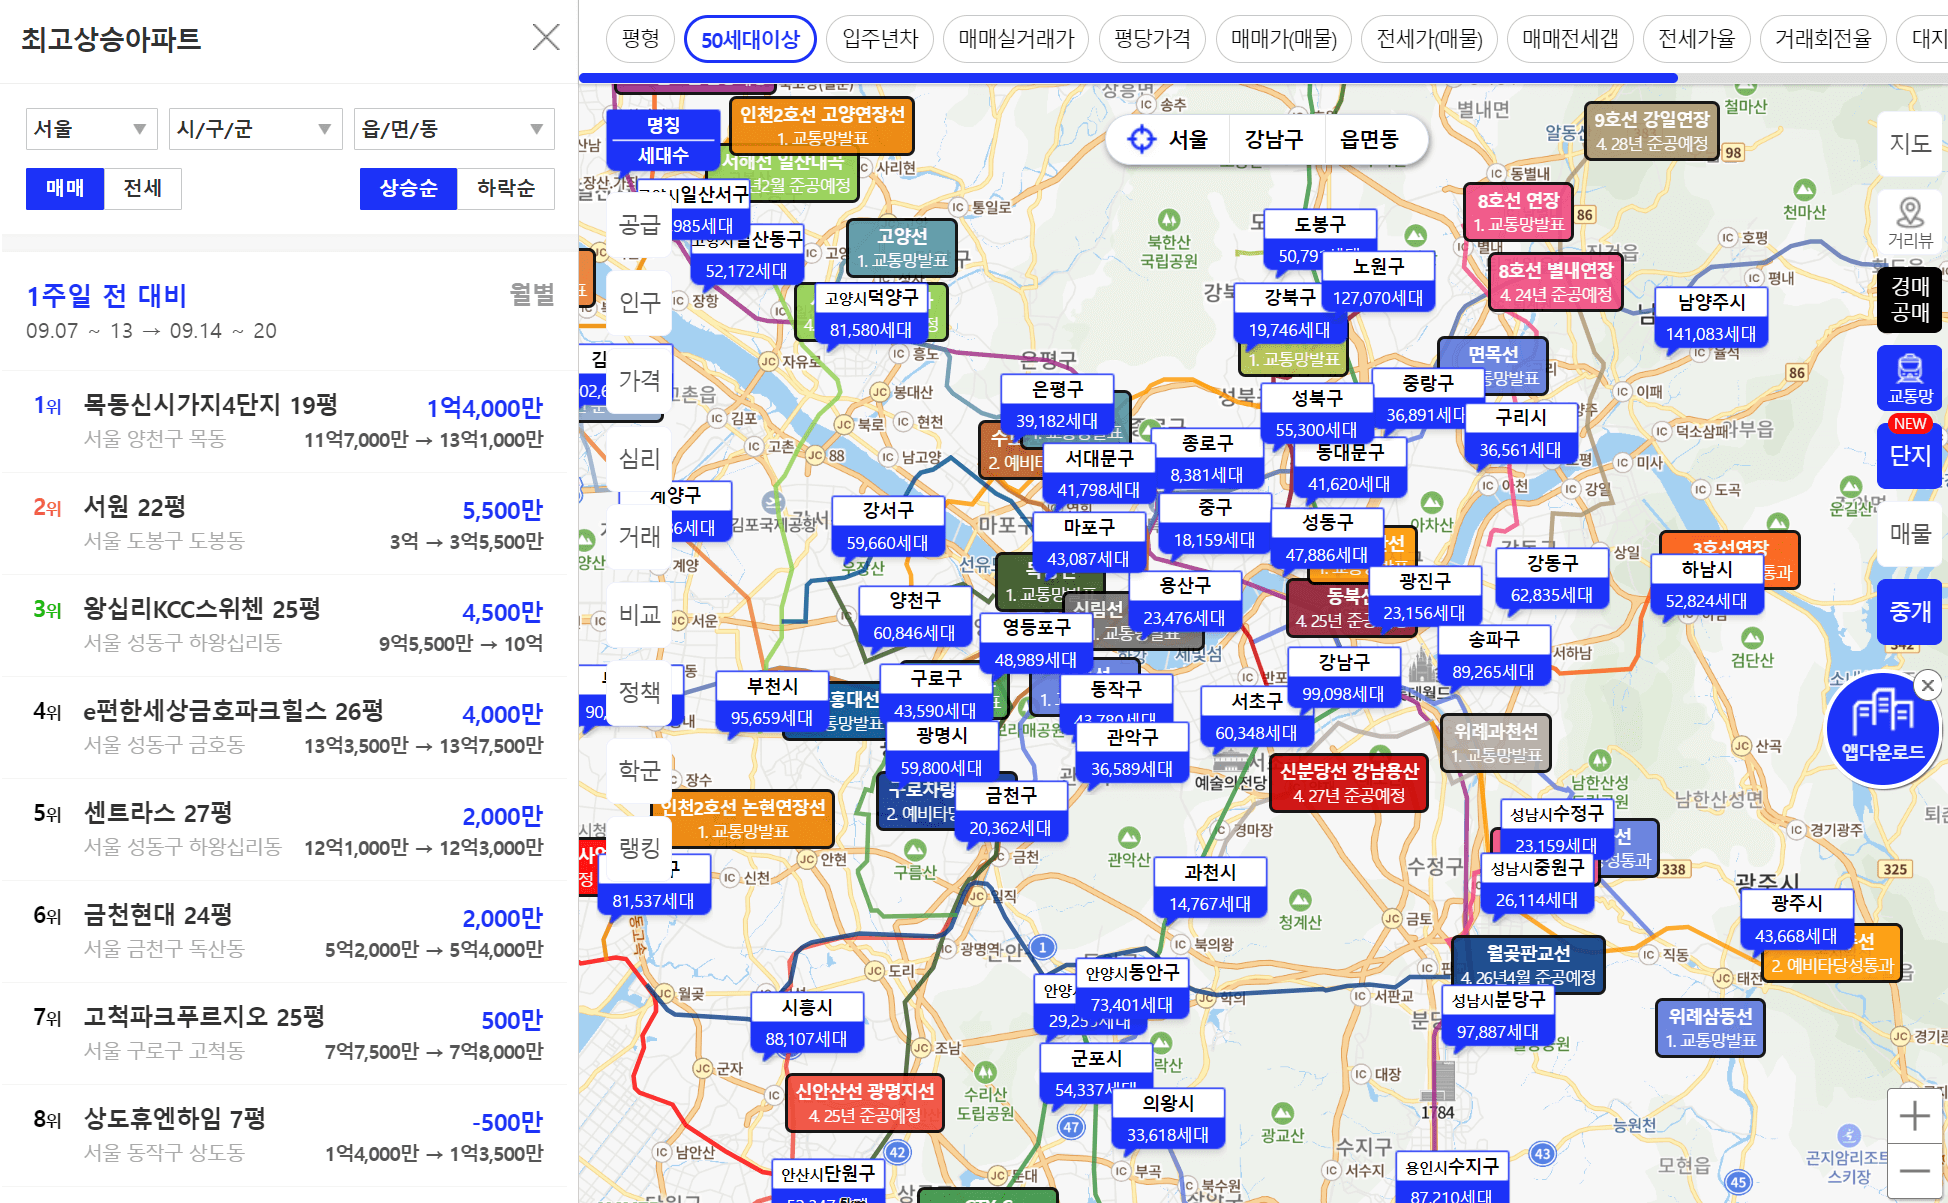The height and width of the screenshot is (1203, 1948).
Task: Close the 최고상승아파트 panel
Action: click(x=546, y=38)
